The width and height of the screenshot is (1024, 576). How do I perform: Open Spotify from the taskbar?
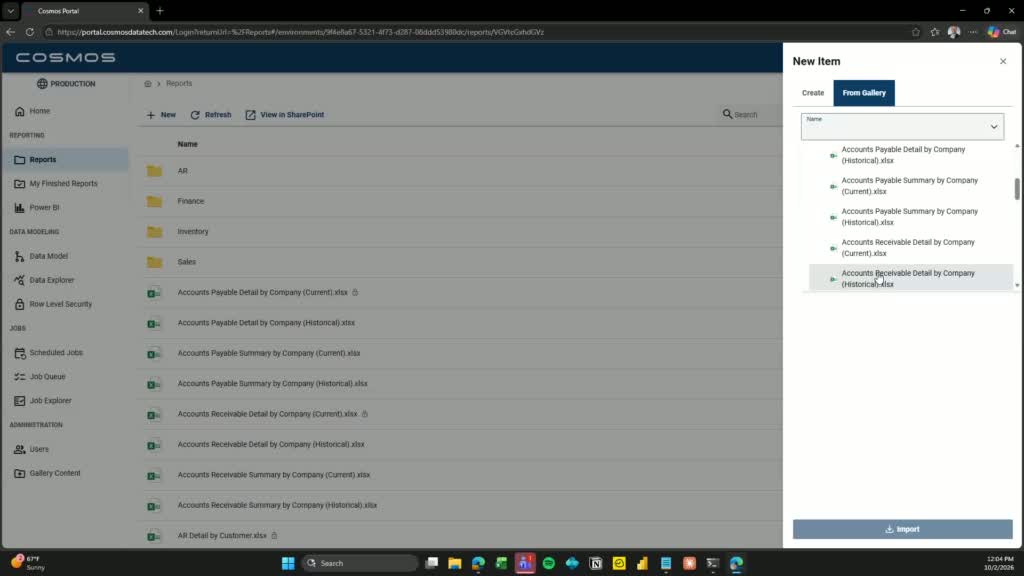(549, 563)
